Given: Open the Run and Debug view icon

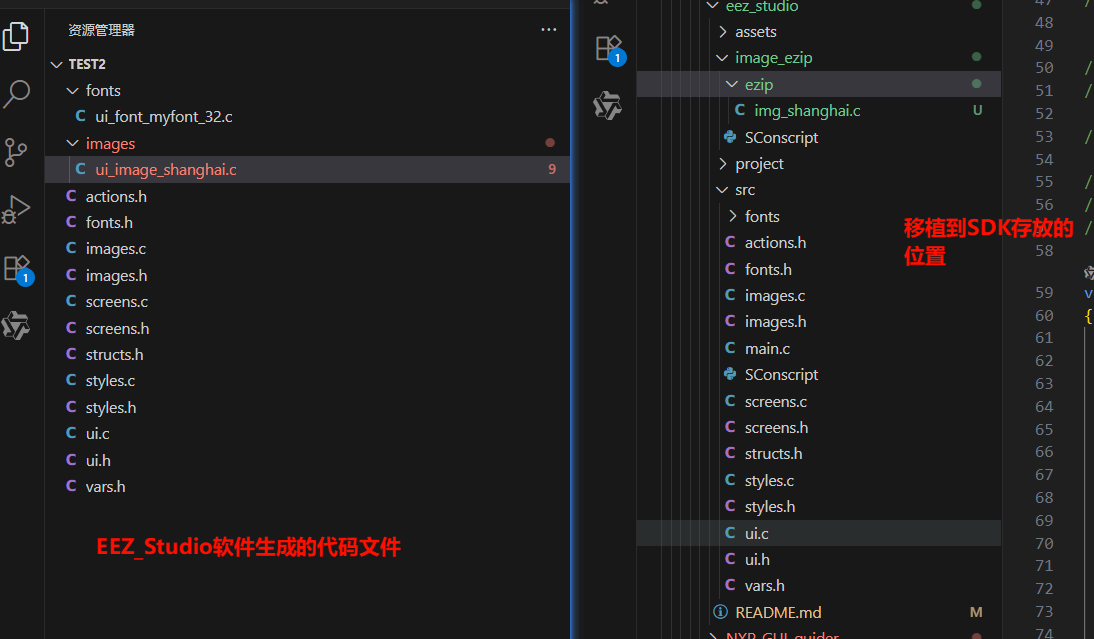Looking at the screenshot, I should coord(17,210).
